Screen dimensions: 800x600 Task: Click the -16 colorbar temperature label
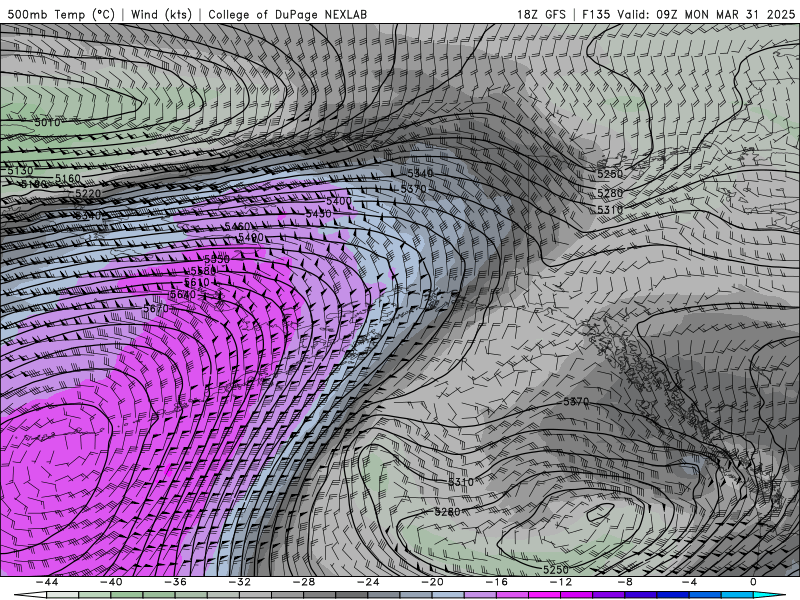pyautogui.click(x=497, y=582)
